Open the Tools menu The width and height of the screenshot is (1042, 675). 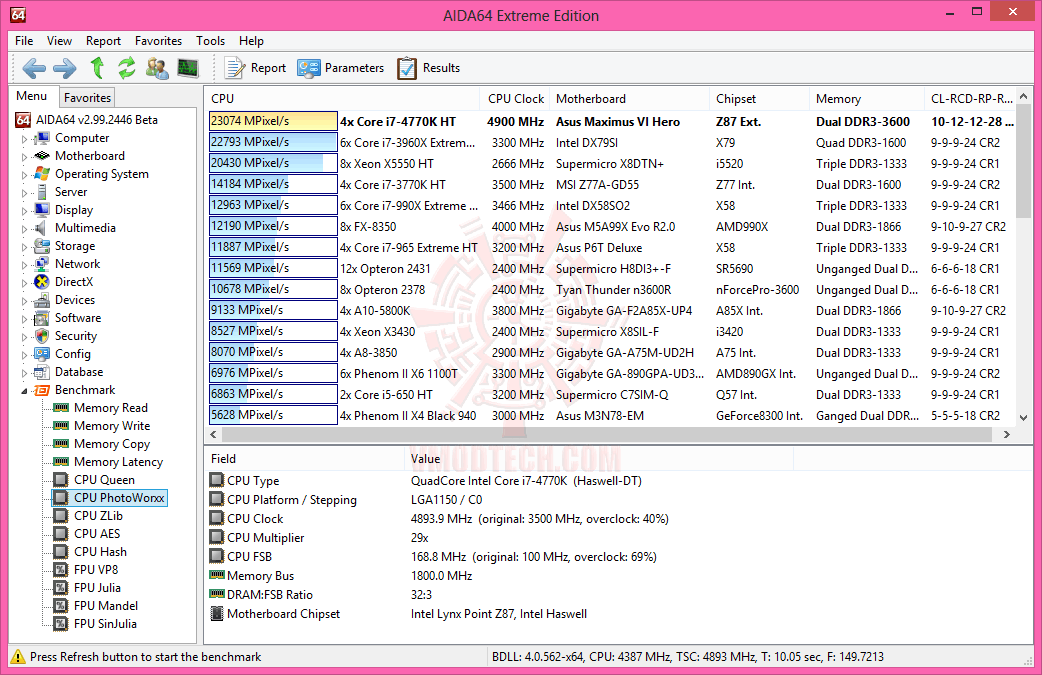(210, 41)
